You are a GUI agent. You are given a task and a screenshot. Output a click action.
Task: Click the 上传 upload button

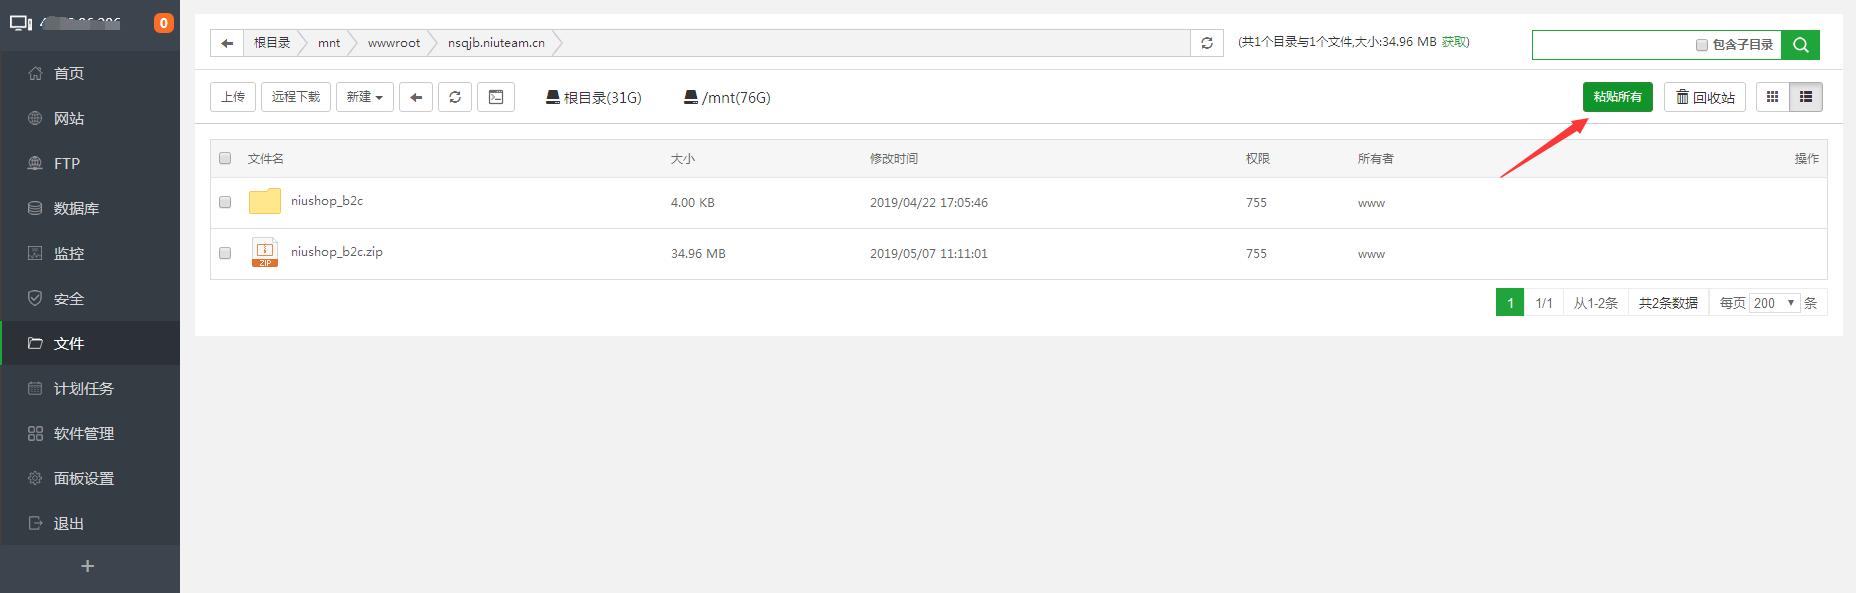(233, 97)
